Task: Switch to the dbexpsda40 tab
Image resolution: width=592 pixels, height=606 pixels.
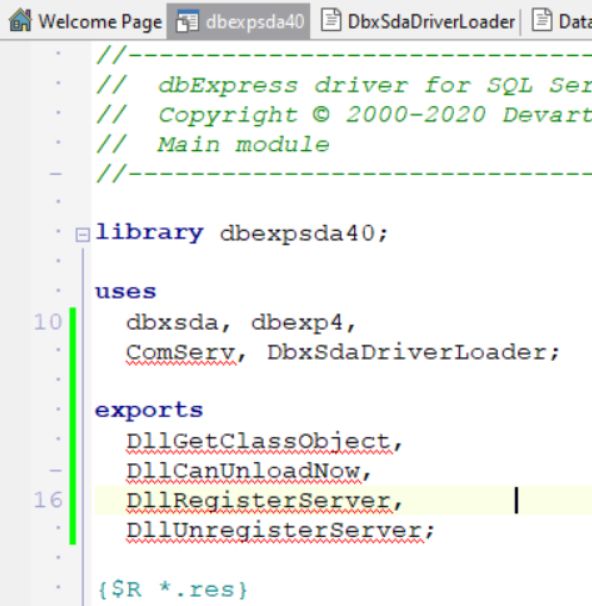Action: point(238,22)
